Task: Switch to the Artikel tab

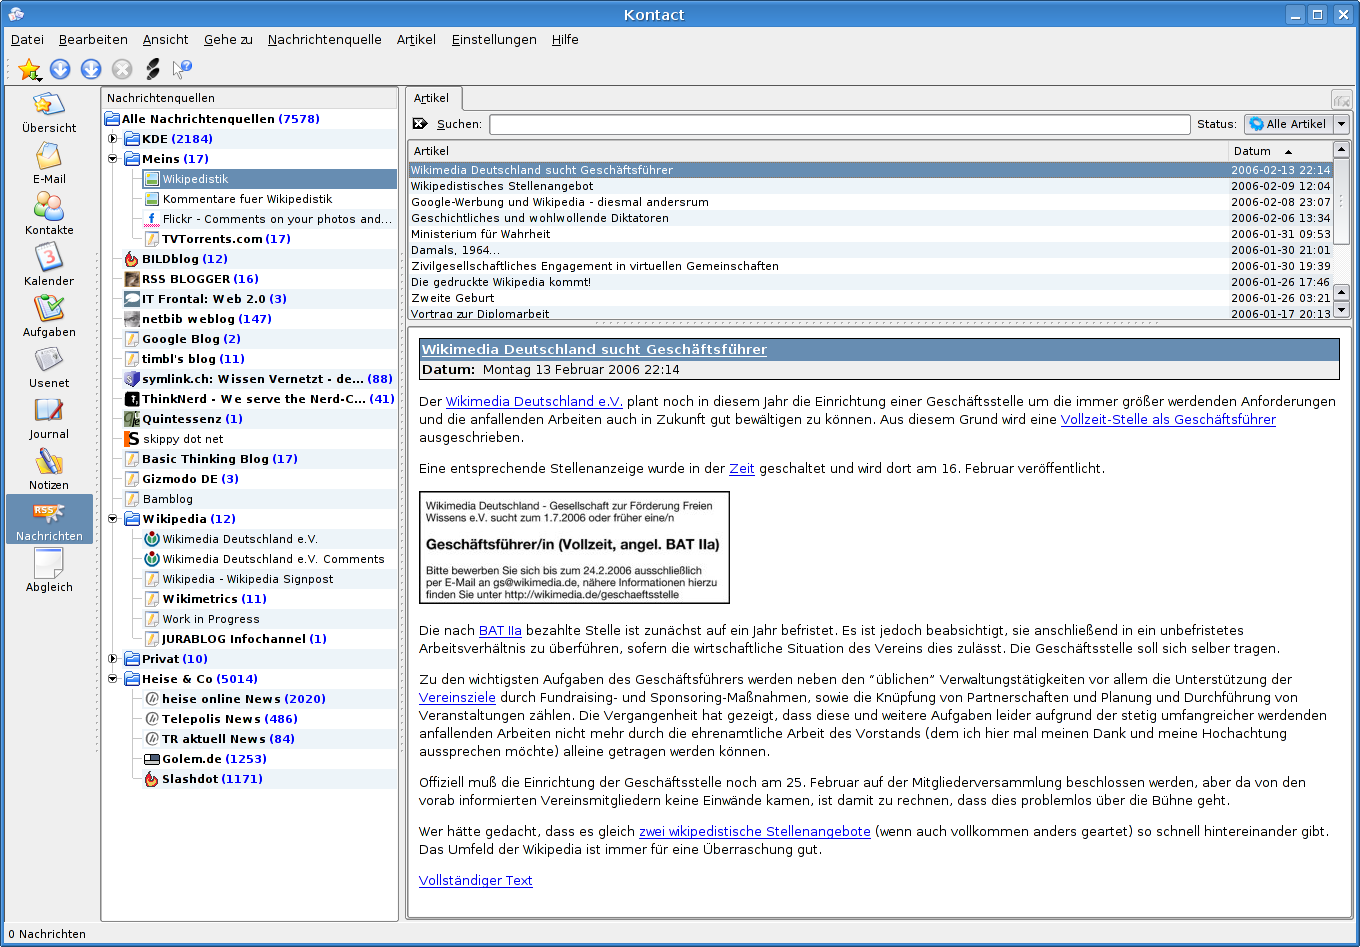Action: (x=432, y=98)
